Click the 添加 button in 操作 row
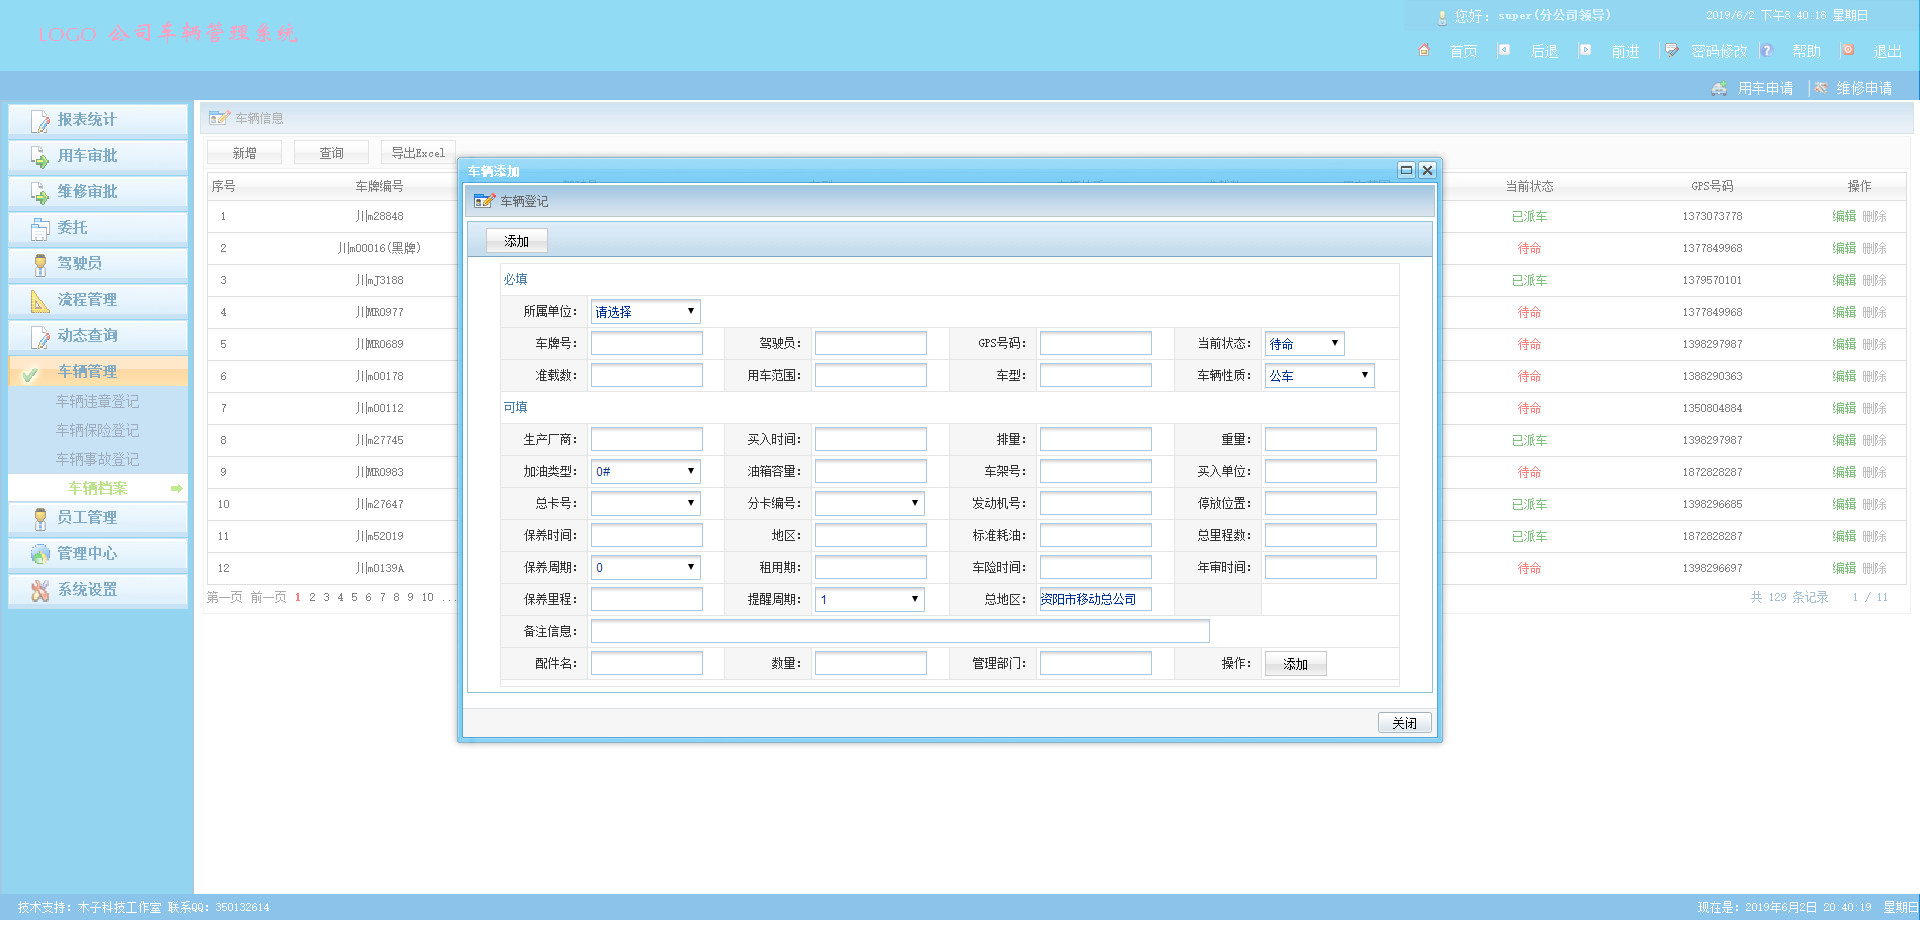1920x936 pixels. coord(1295,664)
